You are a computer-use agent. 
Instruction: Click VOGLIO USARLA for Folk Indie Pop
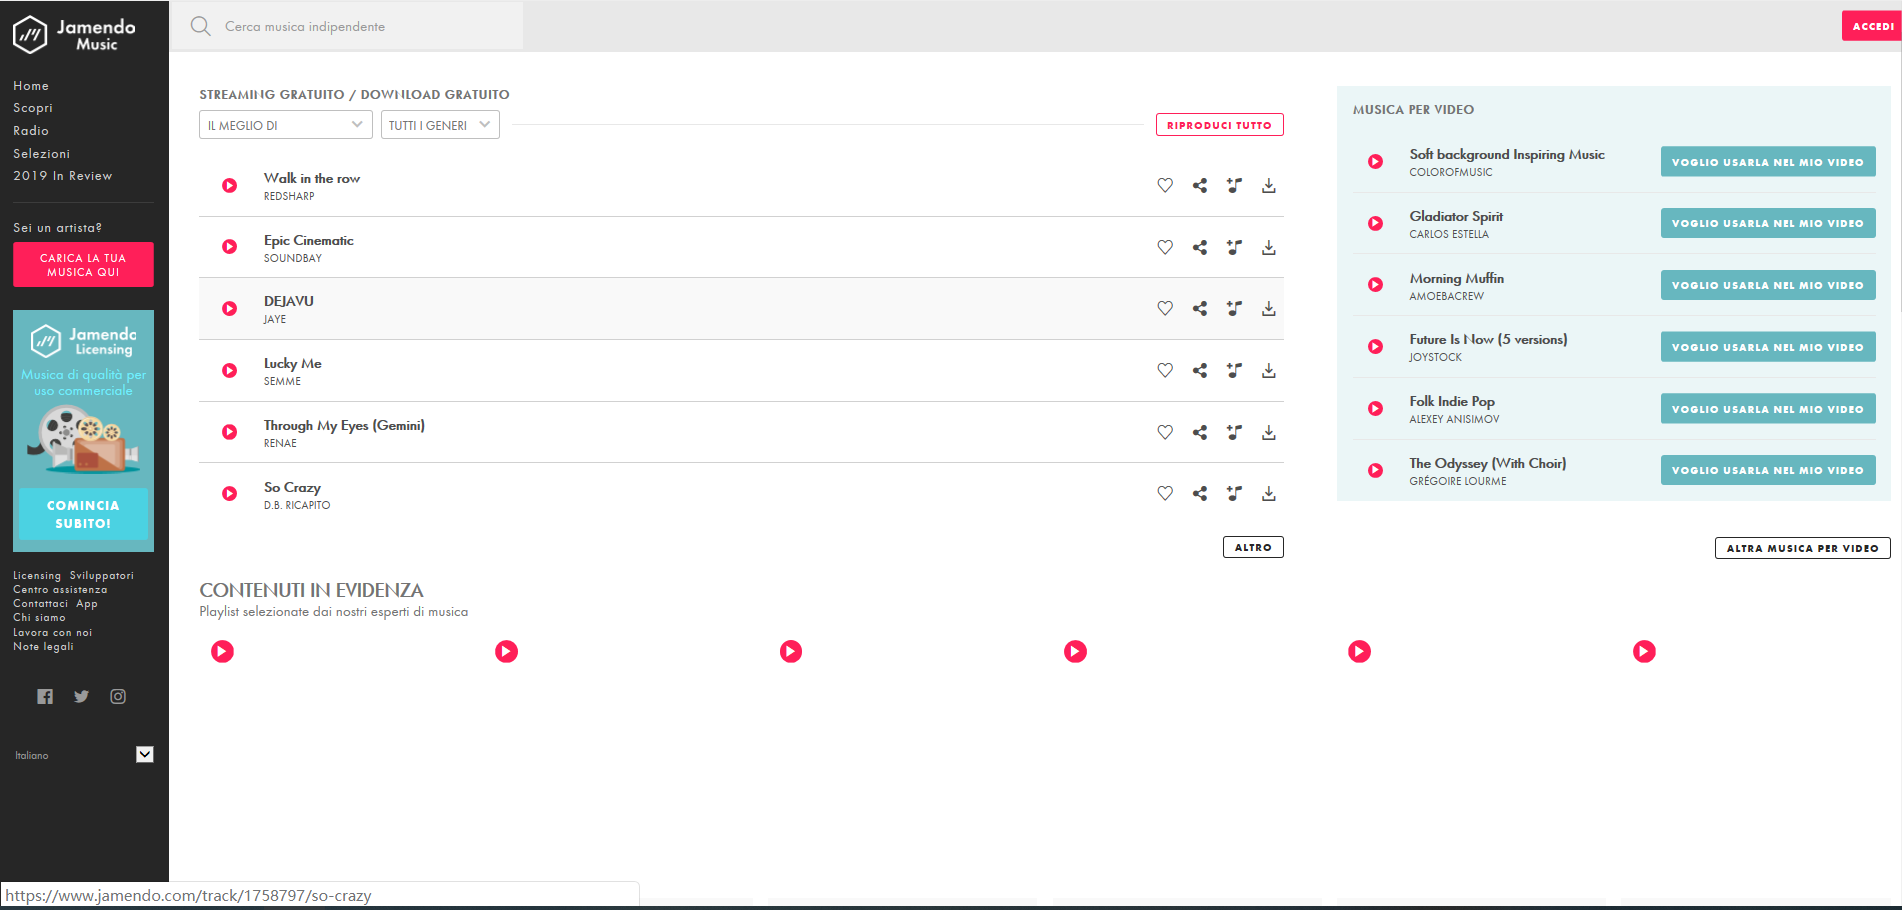point(1768,409)
